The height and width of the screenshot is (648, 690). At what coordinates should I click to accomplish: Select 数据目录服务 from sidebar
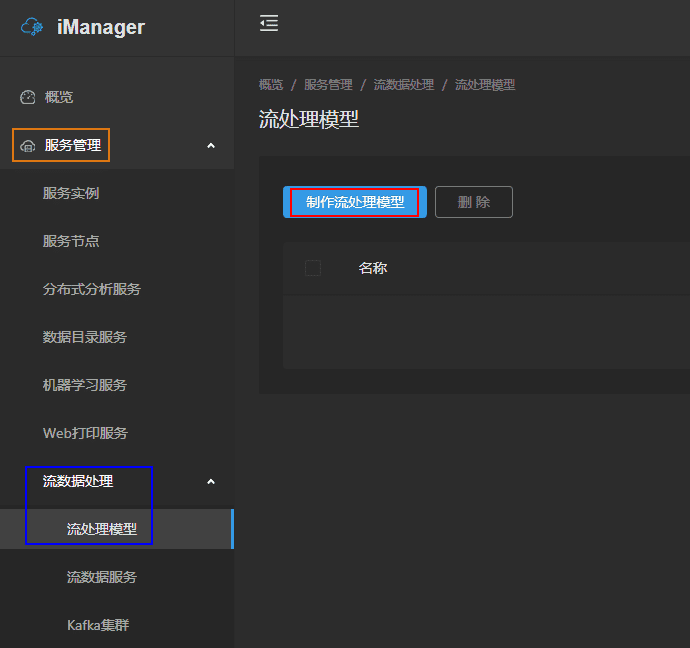[85, 338]
